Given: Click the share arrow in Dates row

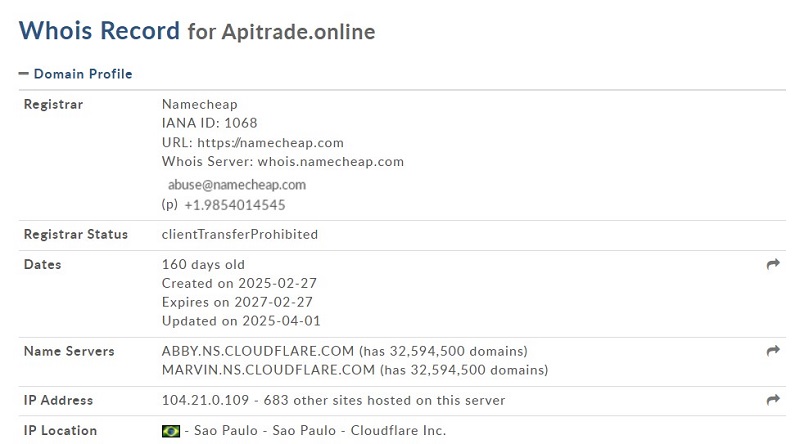Looking at the screenshot, I should (x=773, y=264).
